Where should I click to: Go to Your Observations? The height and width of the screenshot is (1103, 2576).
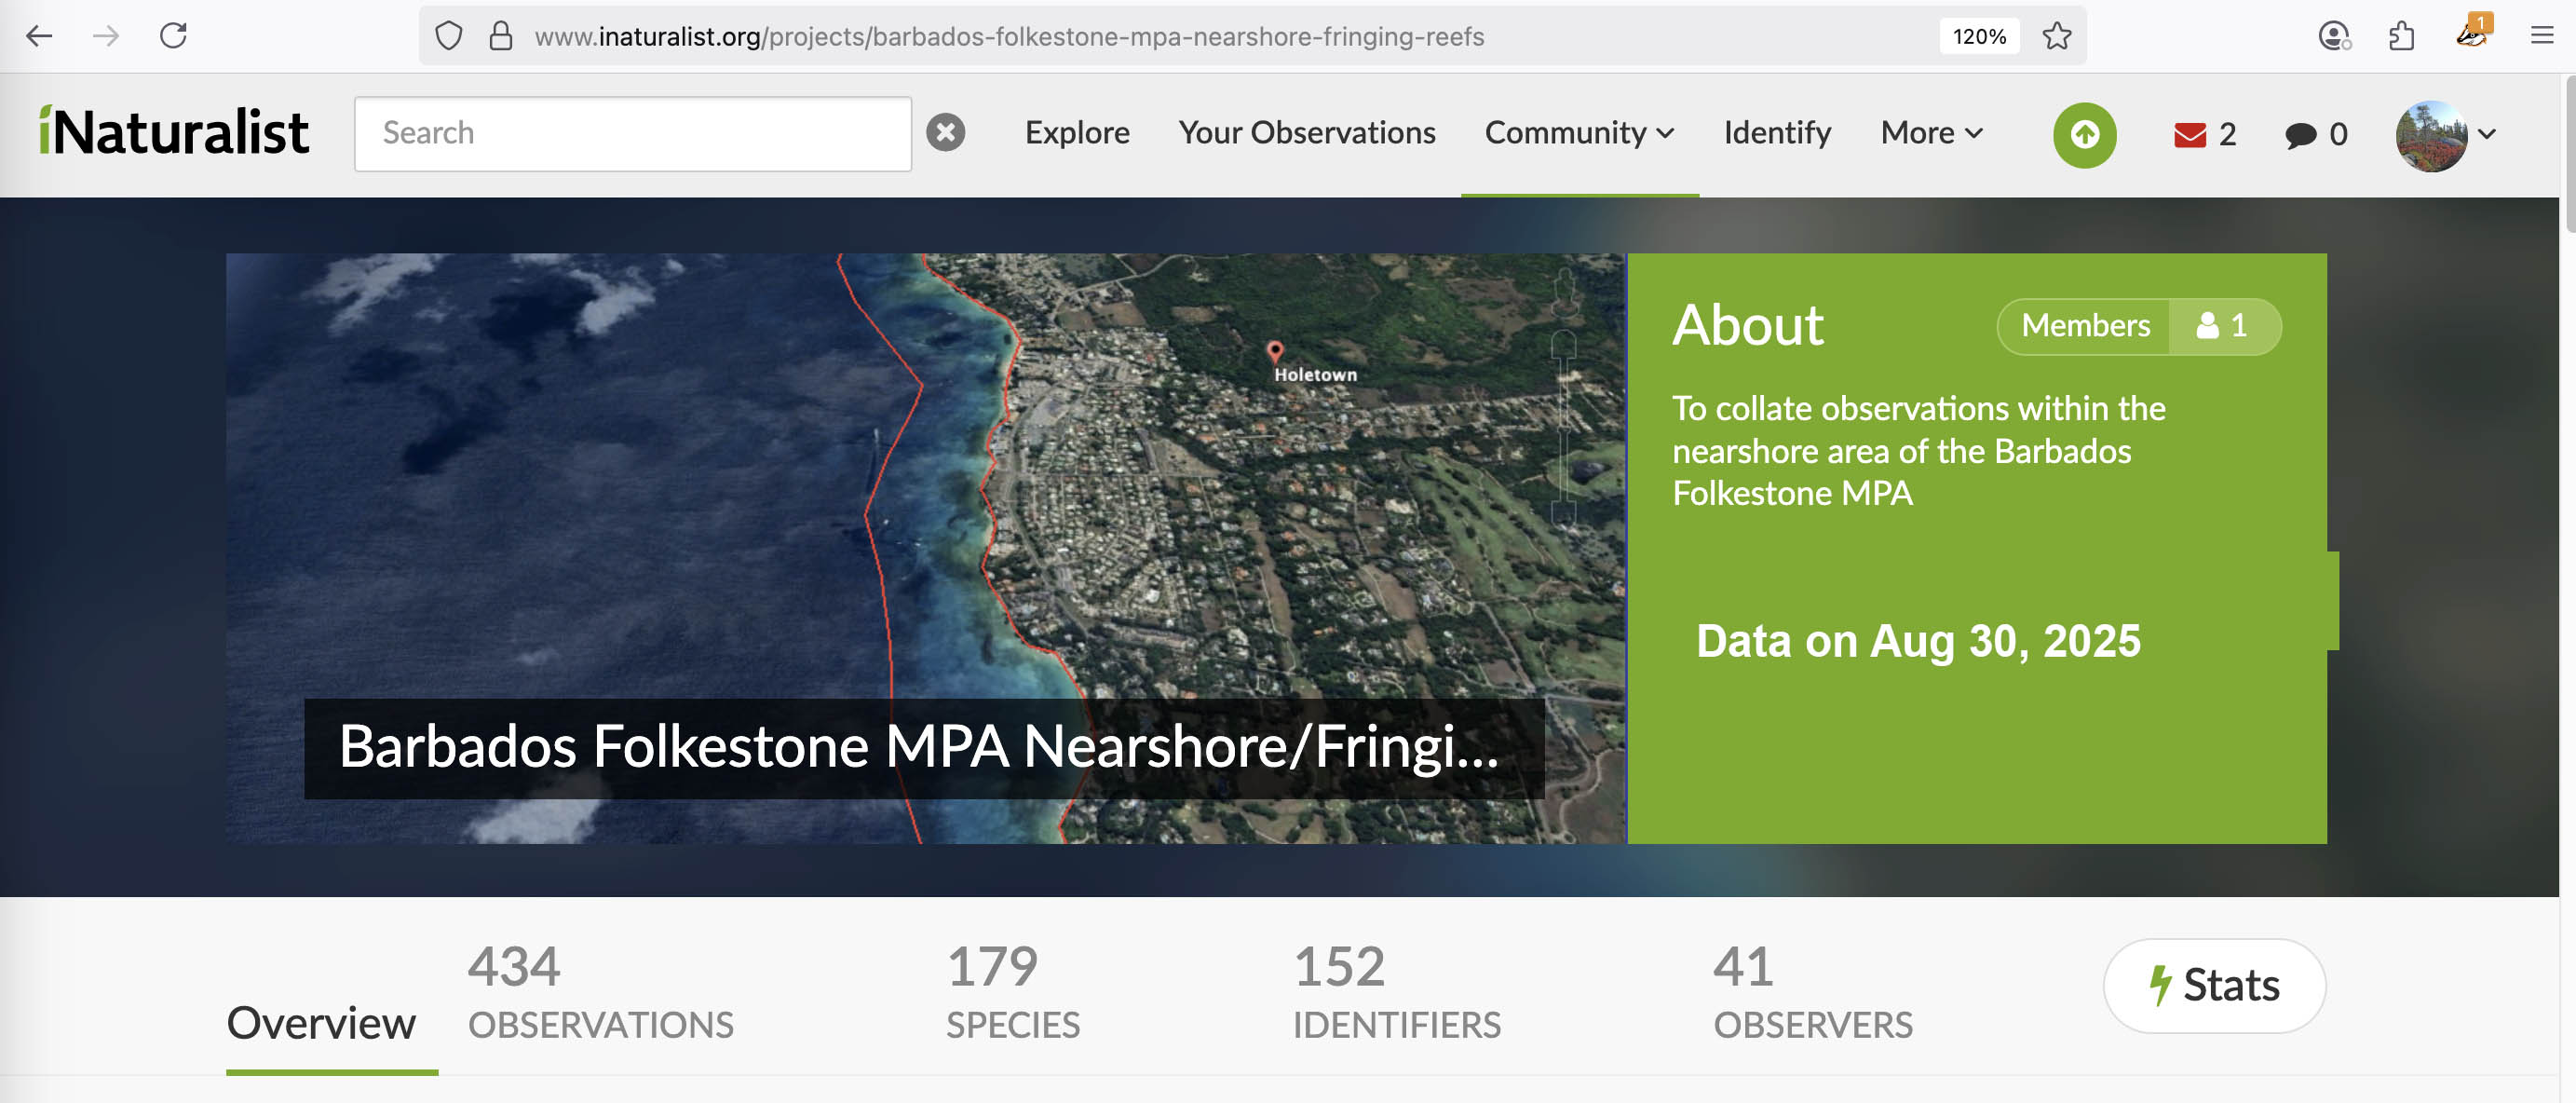[x=1306, y=133]
